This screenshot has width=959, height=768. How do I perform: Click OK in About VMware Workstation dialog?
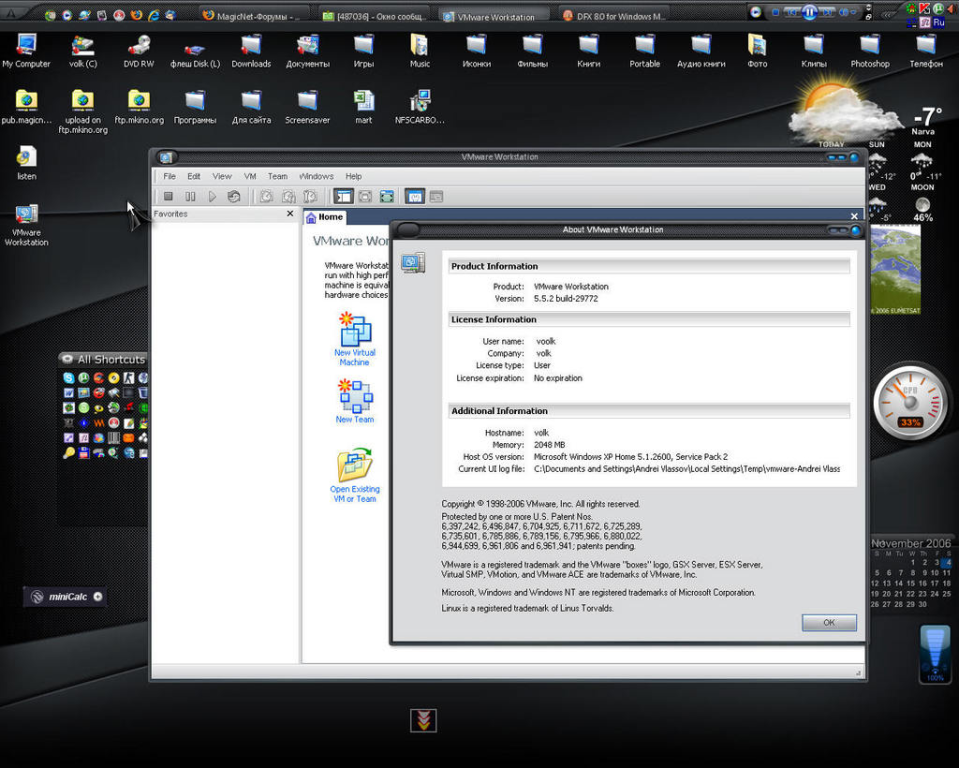pos(828,622)
